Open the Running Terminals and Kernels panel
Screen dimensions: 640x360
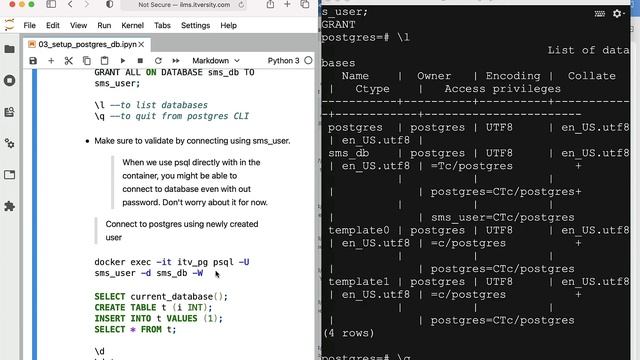point(9,80)
